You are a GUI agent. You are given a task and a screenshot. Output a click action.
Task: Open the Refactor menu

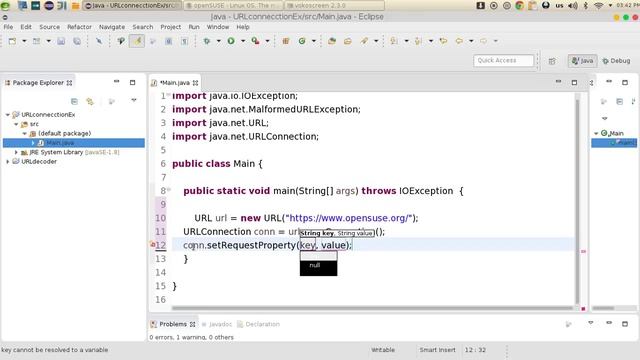(79, 27)
